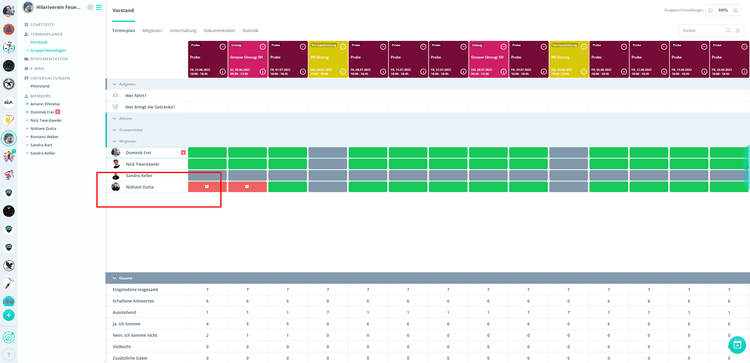Toggle Sandro Keller's grey cell for 01.07 Probe
750x363 pixels.
[x=288, y=176]
